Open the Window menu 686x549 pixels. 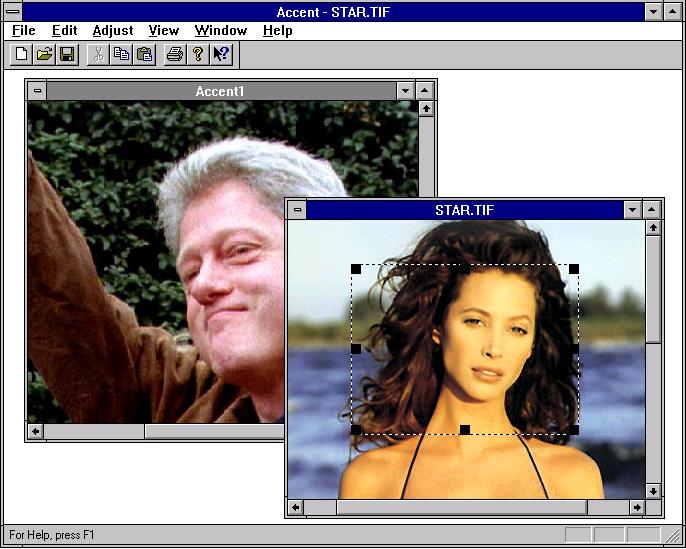click(221, 31)
